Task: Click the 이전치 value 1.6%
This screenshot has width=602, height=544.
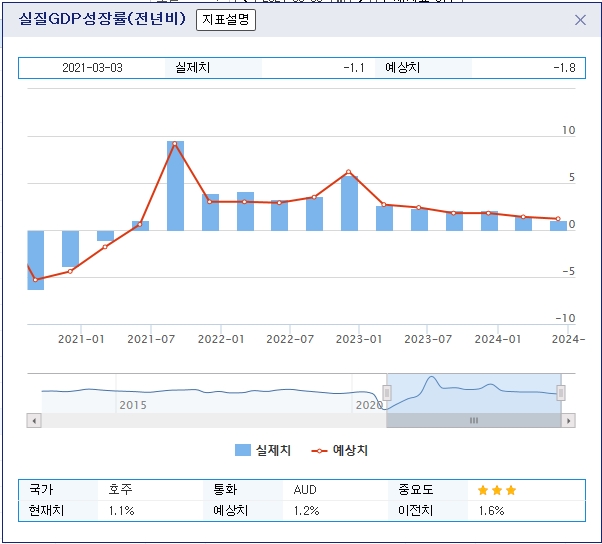Action: point(491,511)
